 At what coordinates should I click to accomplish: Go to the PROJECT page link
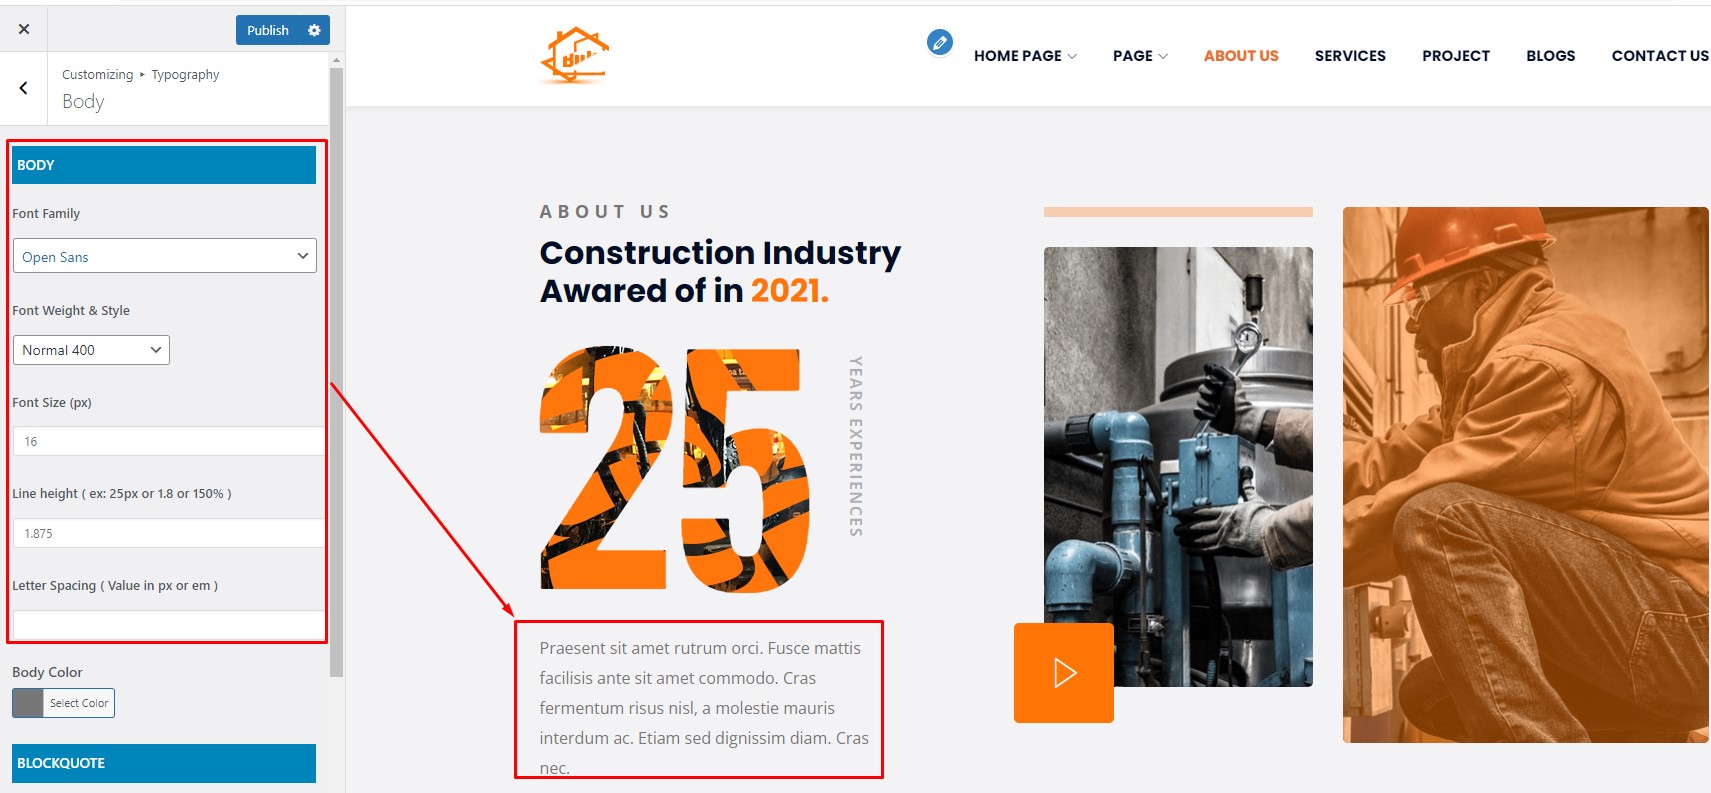click(1456, 56)
